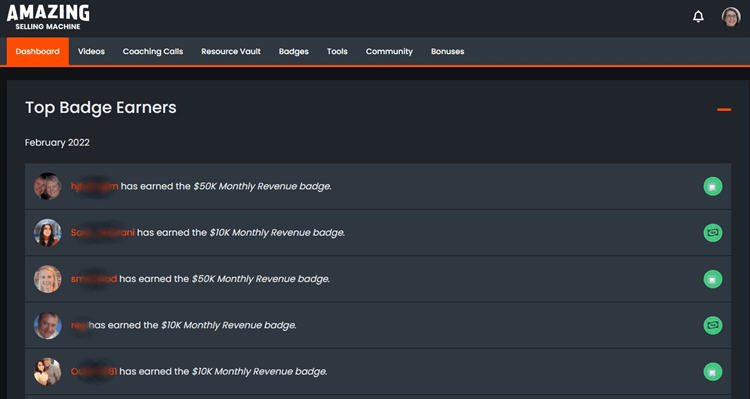Click the February 2022 label

pyautogui.click(x=57, y=143)
